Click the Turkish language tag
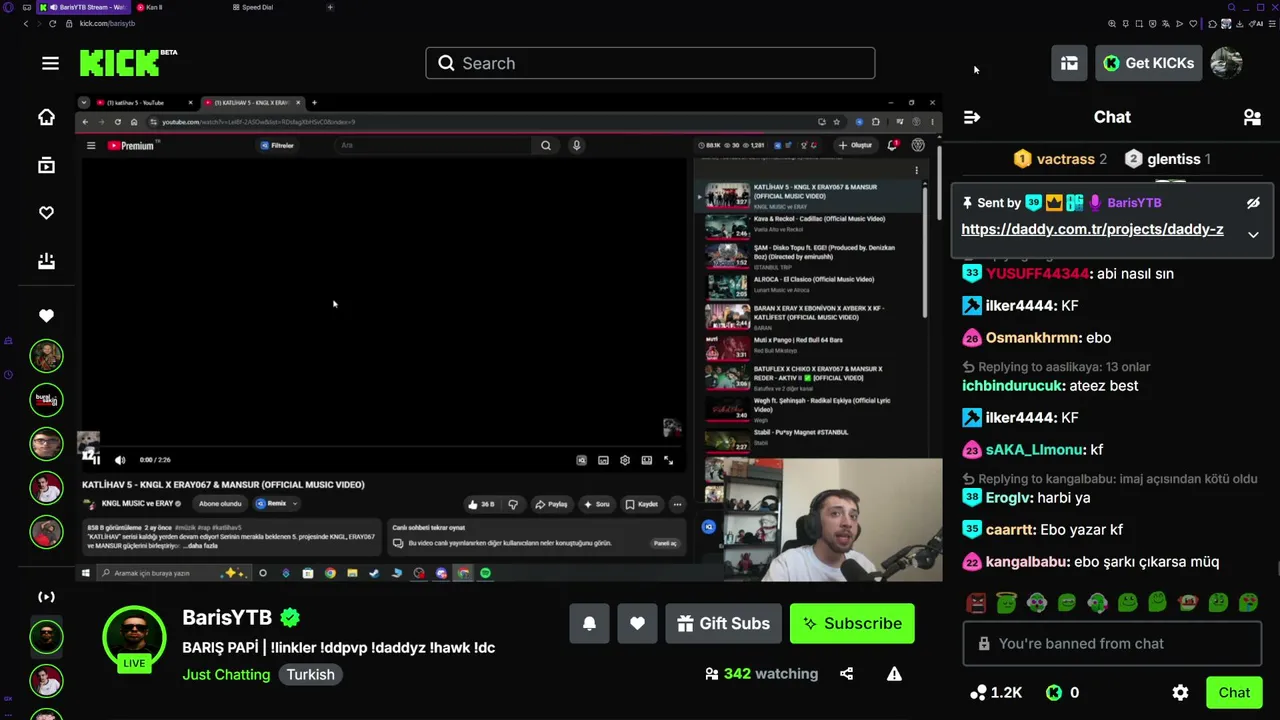The image size is (1280, 720). 311,674
